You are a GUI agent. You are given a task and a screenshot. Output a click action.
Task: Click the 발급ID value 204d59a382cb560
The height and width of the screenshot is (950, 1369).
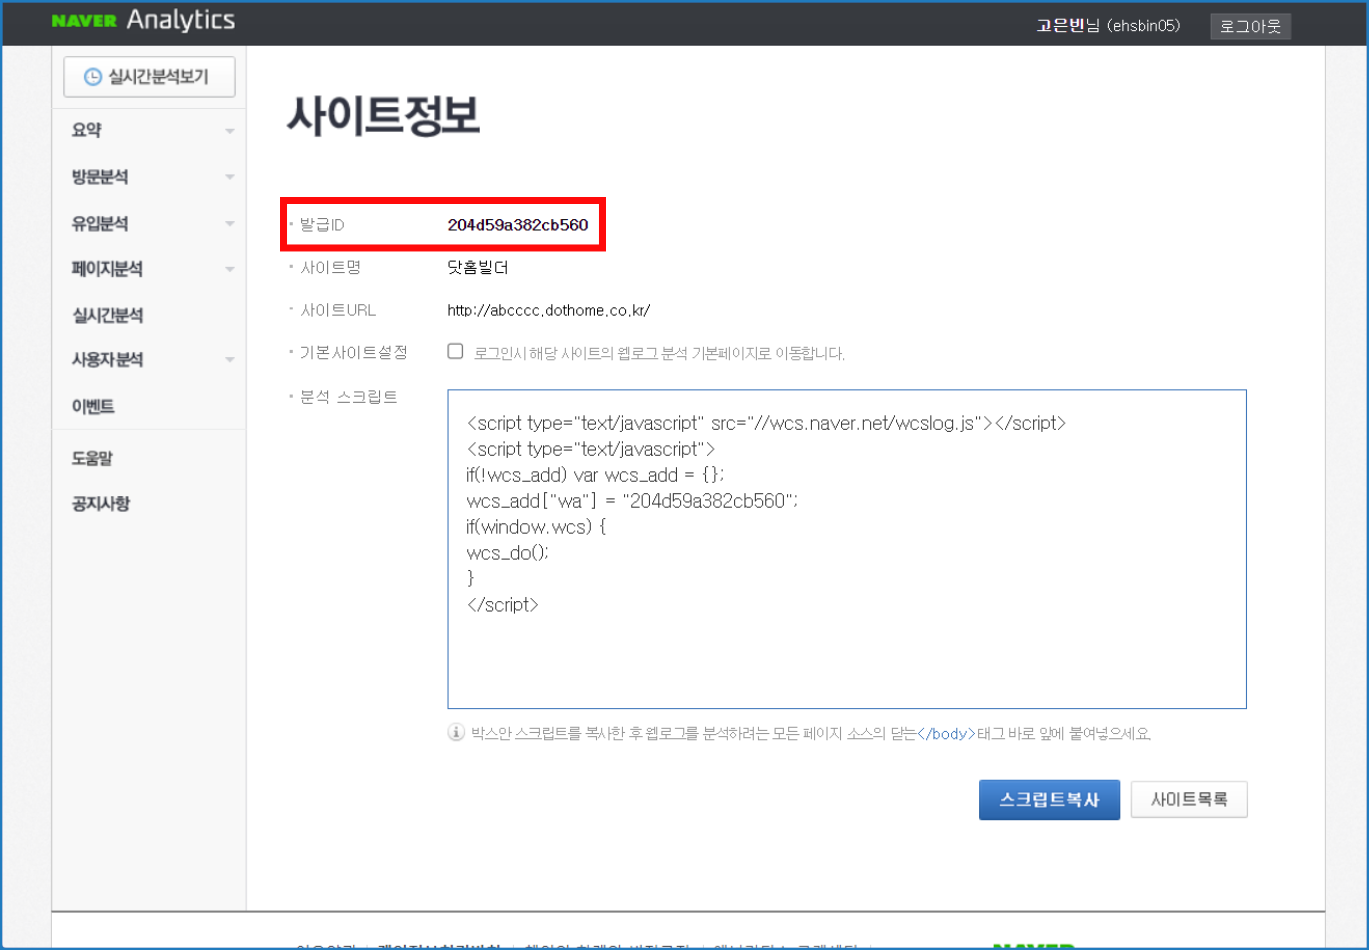coord(517,225)
